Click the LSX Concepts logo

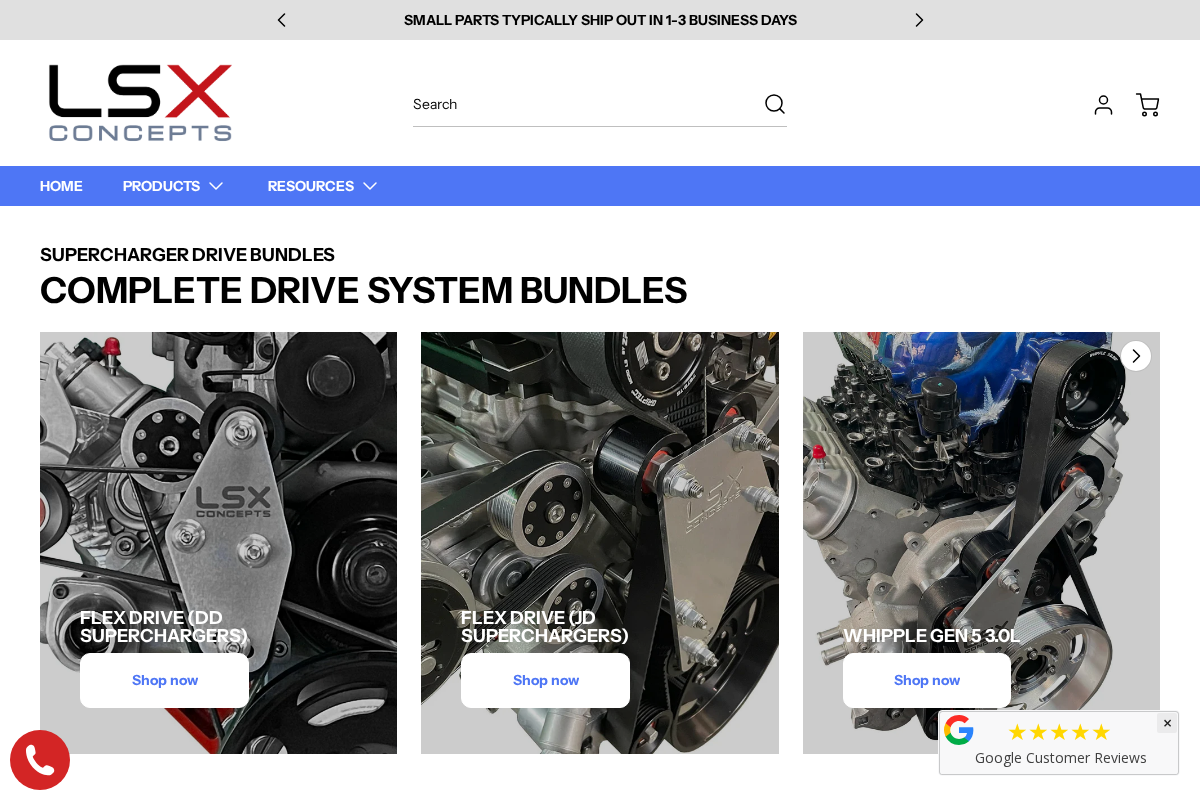[140, 103]
